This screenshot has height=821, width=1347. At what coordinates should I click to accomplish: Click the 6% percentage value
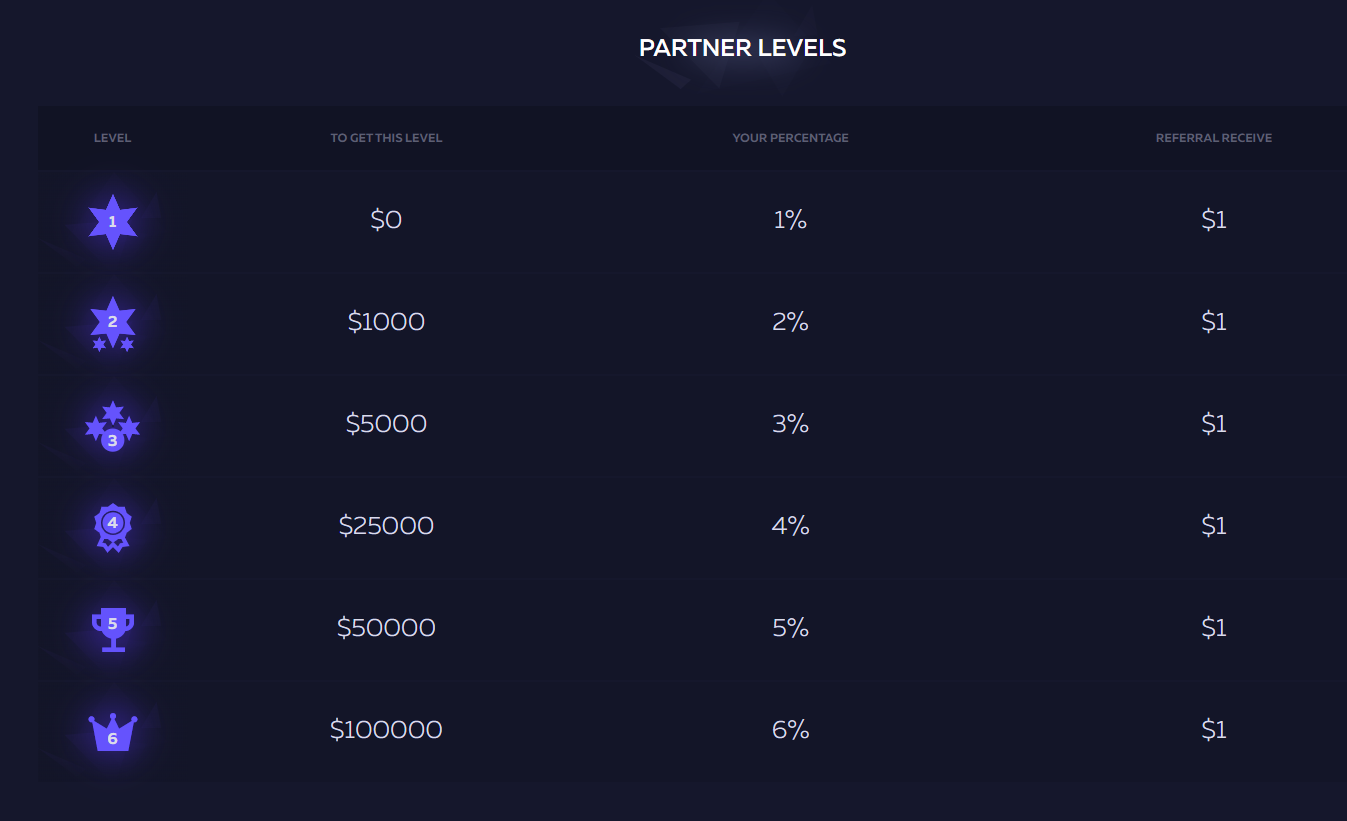pyautogui.click(x=790, y=730)
